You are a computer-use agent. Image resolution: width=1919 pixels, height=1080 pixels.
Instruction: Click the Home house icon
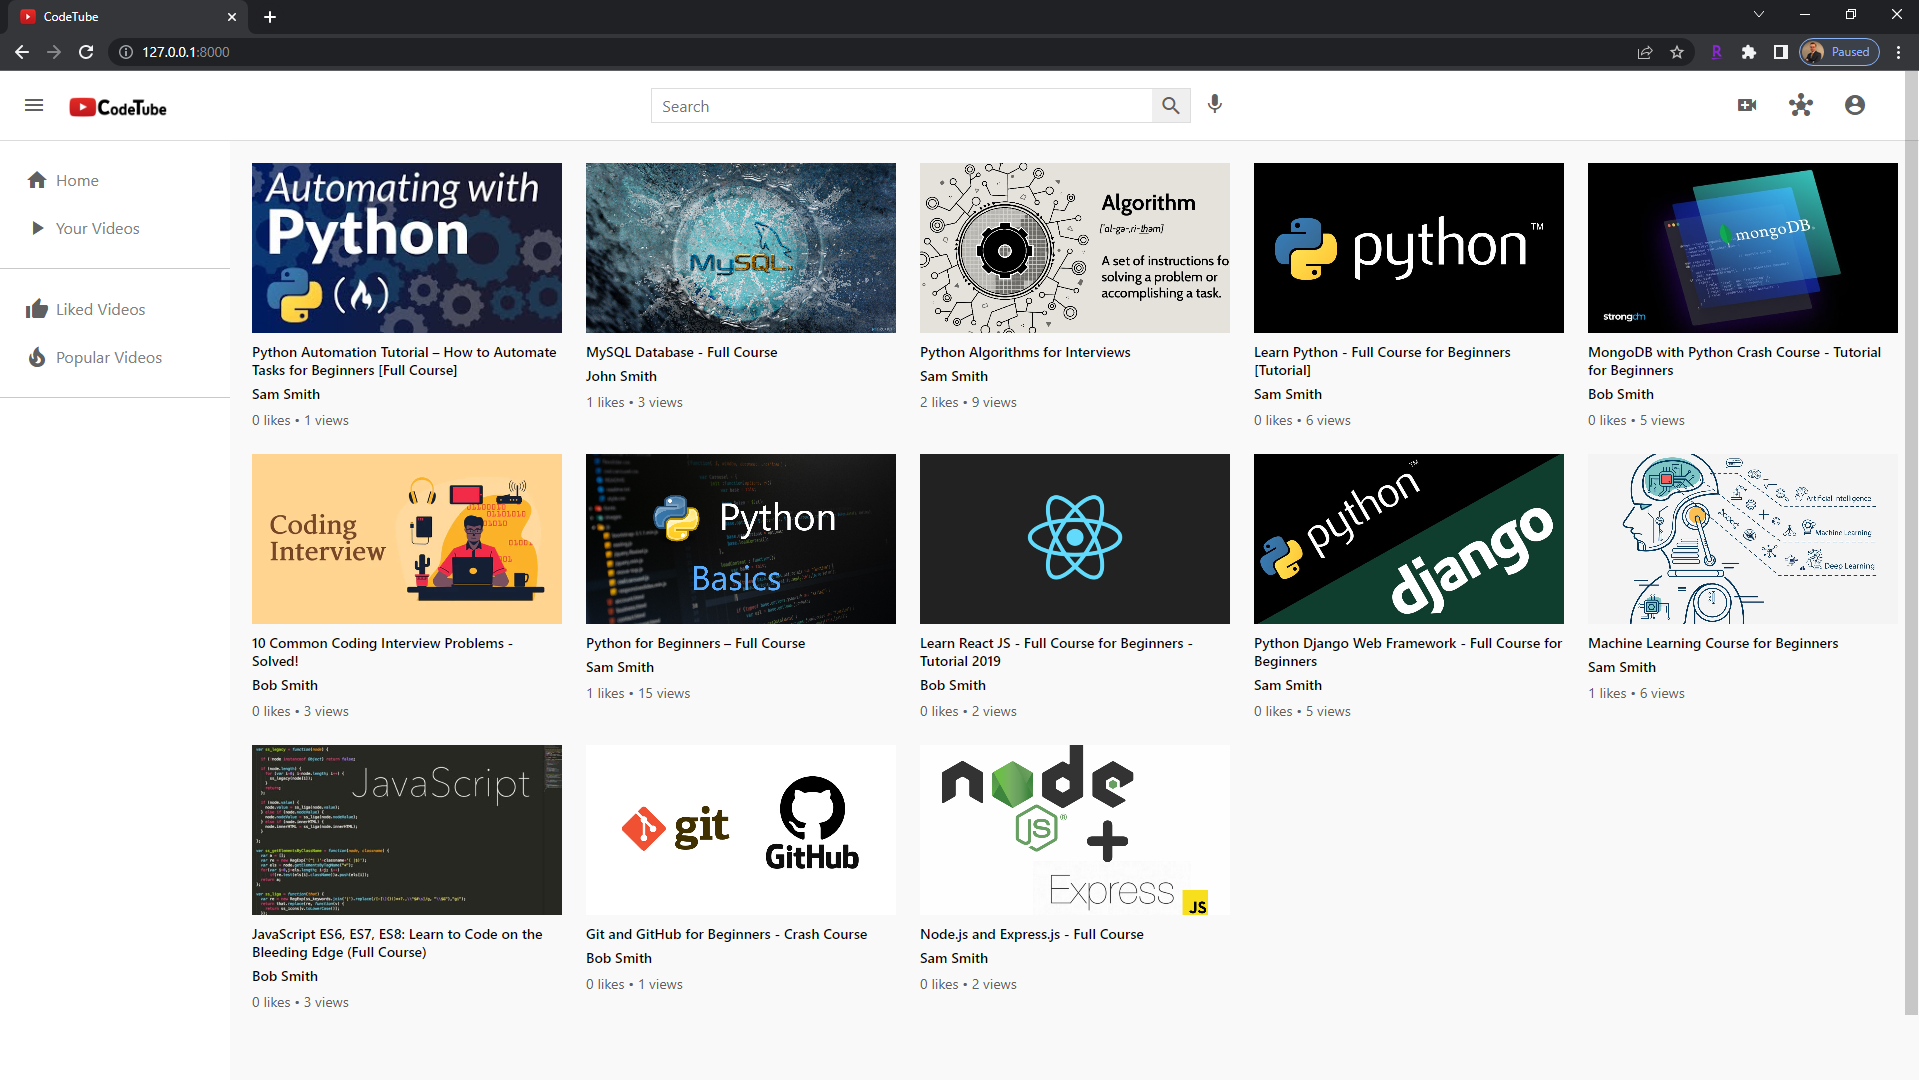[37, 180]
